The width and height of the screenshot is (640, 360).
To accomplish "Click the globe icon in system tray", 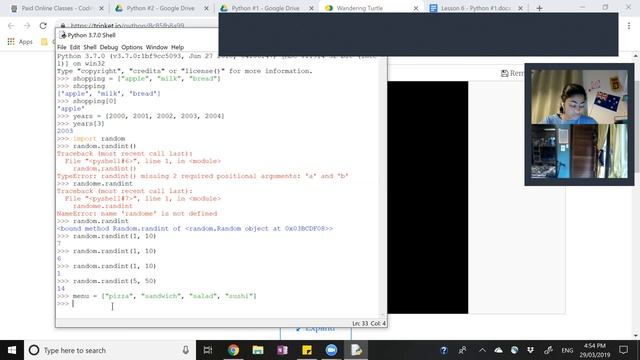I will [514, 350].
